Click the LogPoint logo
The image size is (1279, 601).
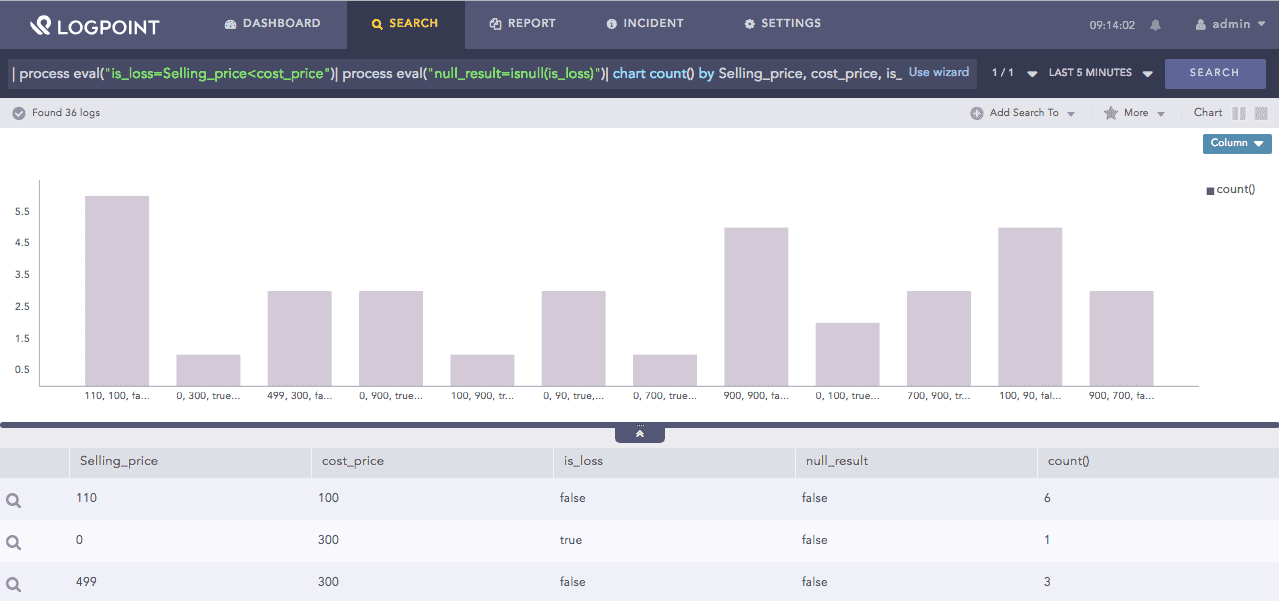click(x=94, y=25)
